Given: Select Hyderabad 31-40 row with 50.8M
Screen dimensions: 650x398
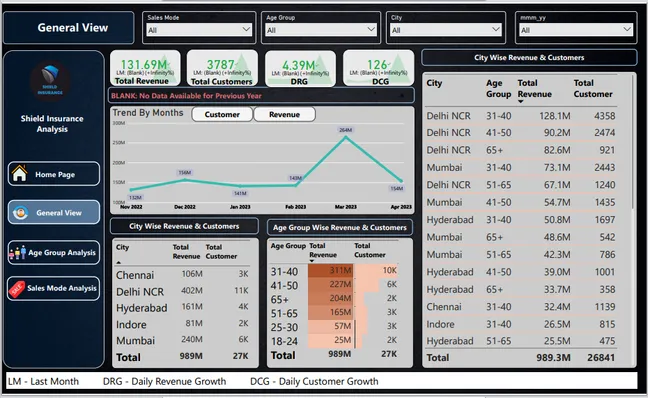Looking at the screenshot, I should 521,220.
